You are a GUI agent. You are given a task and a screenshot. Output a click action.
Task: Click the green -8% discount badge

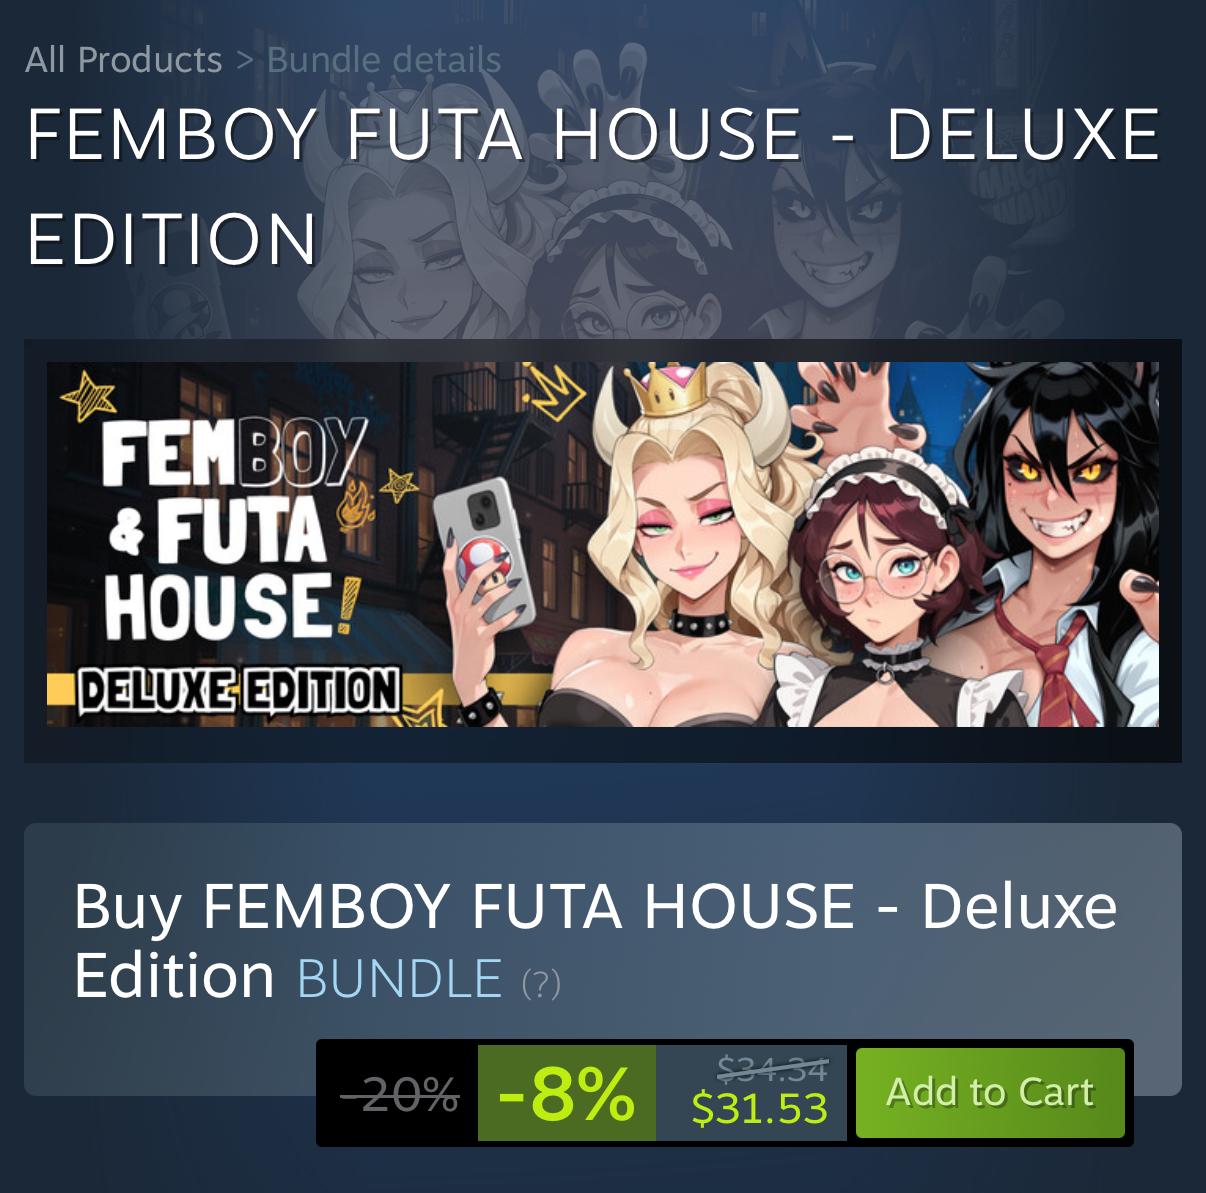[x=567, y=1093]
